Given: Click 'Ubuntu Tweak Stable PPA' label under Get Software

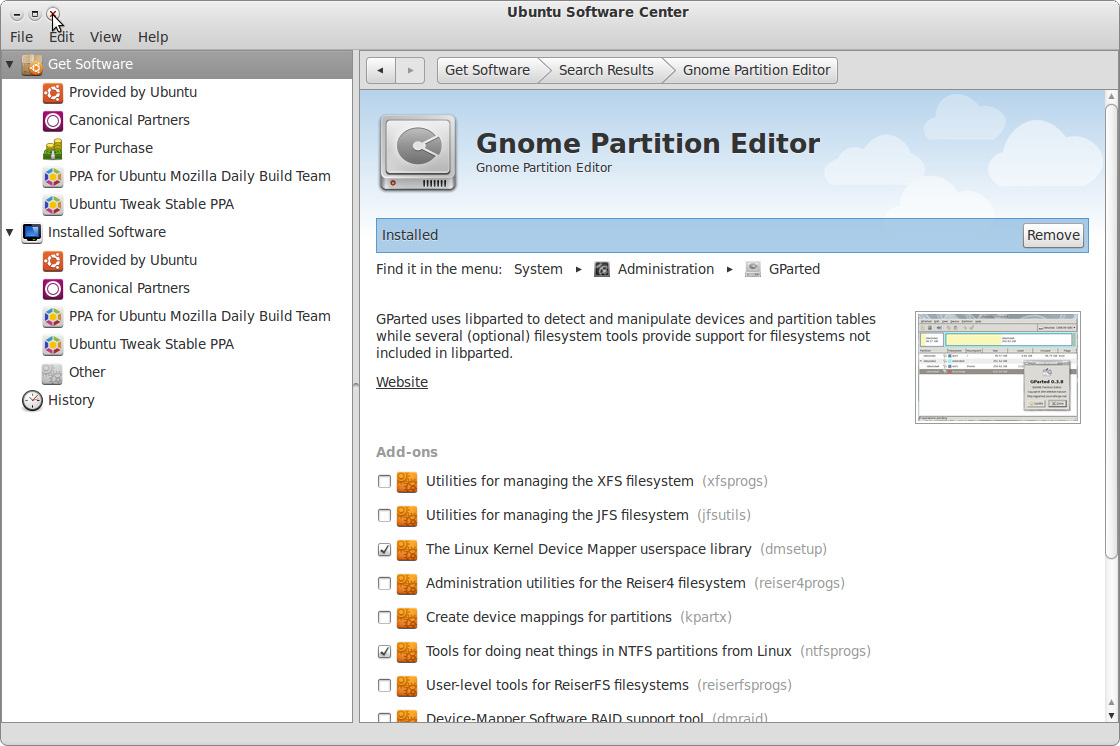Looking at the screenshot, I should 151,204.
